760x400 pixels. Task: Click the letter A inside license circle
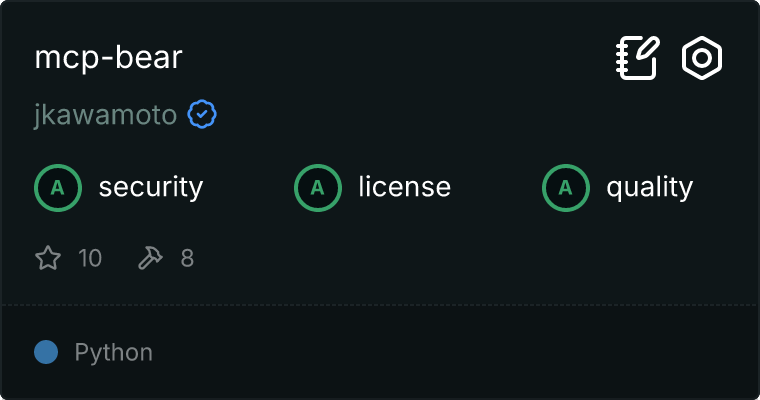coord(317,188)
